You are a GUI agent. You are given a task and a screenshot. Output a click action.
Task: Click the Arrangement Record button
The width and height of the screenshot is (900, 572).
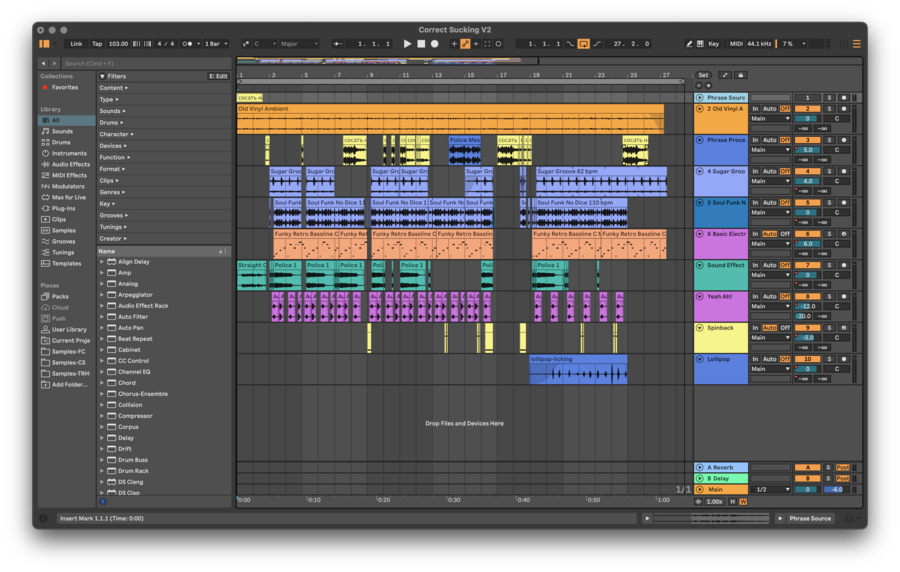tap(434, 44)
